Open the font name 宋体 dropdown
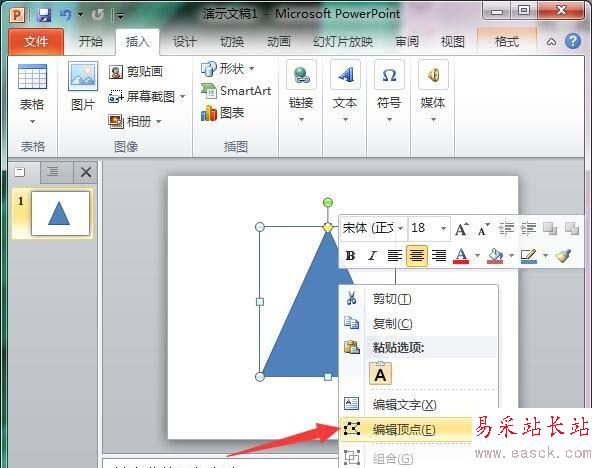This screenshot has height=468, width=592. click(x=401, y=228)
